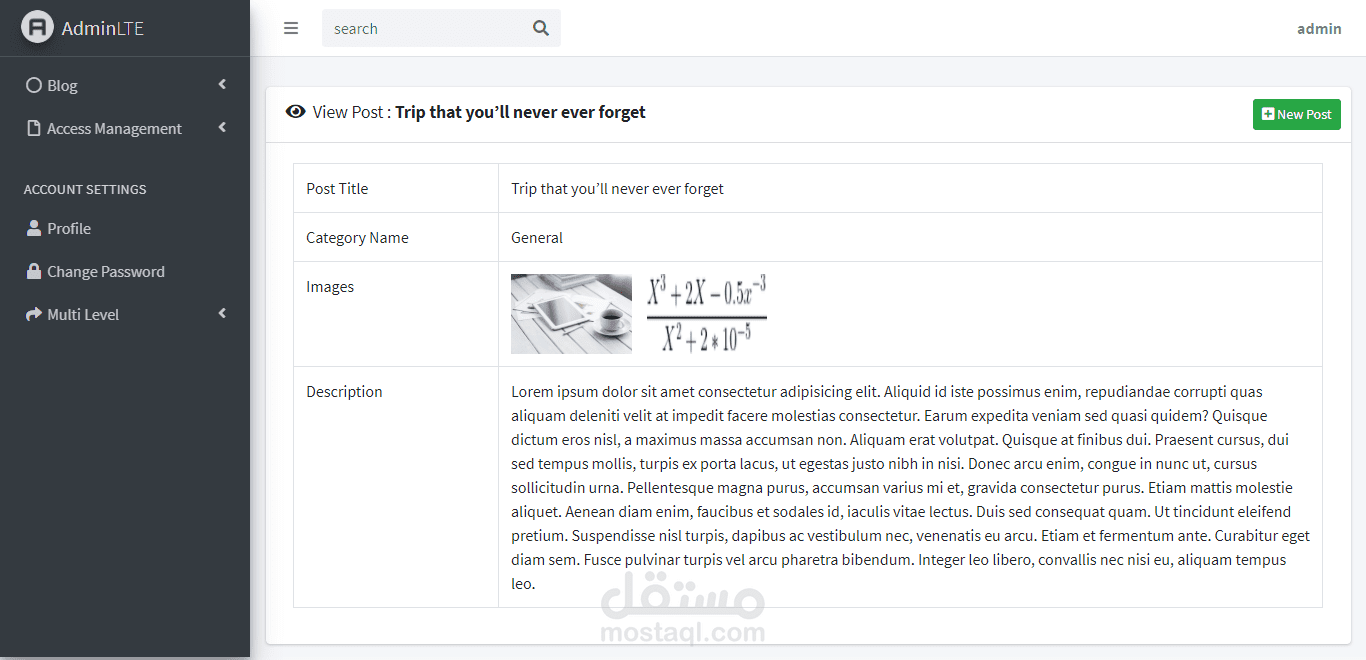
Task: Click the admin user link
Action: click(1319, 28)
